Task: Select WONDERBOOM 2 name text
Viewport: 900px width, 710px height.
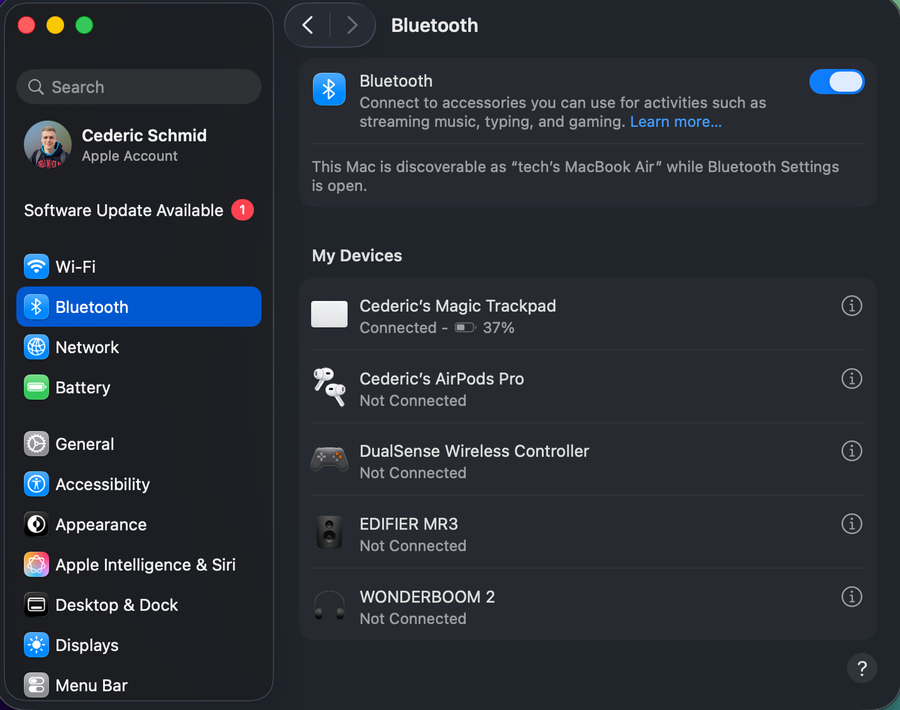Action: [x=427, y=597]
